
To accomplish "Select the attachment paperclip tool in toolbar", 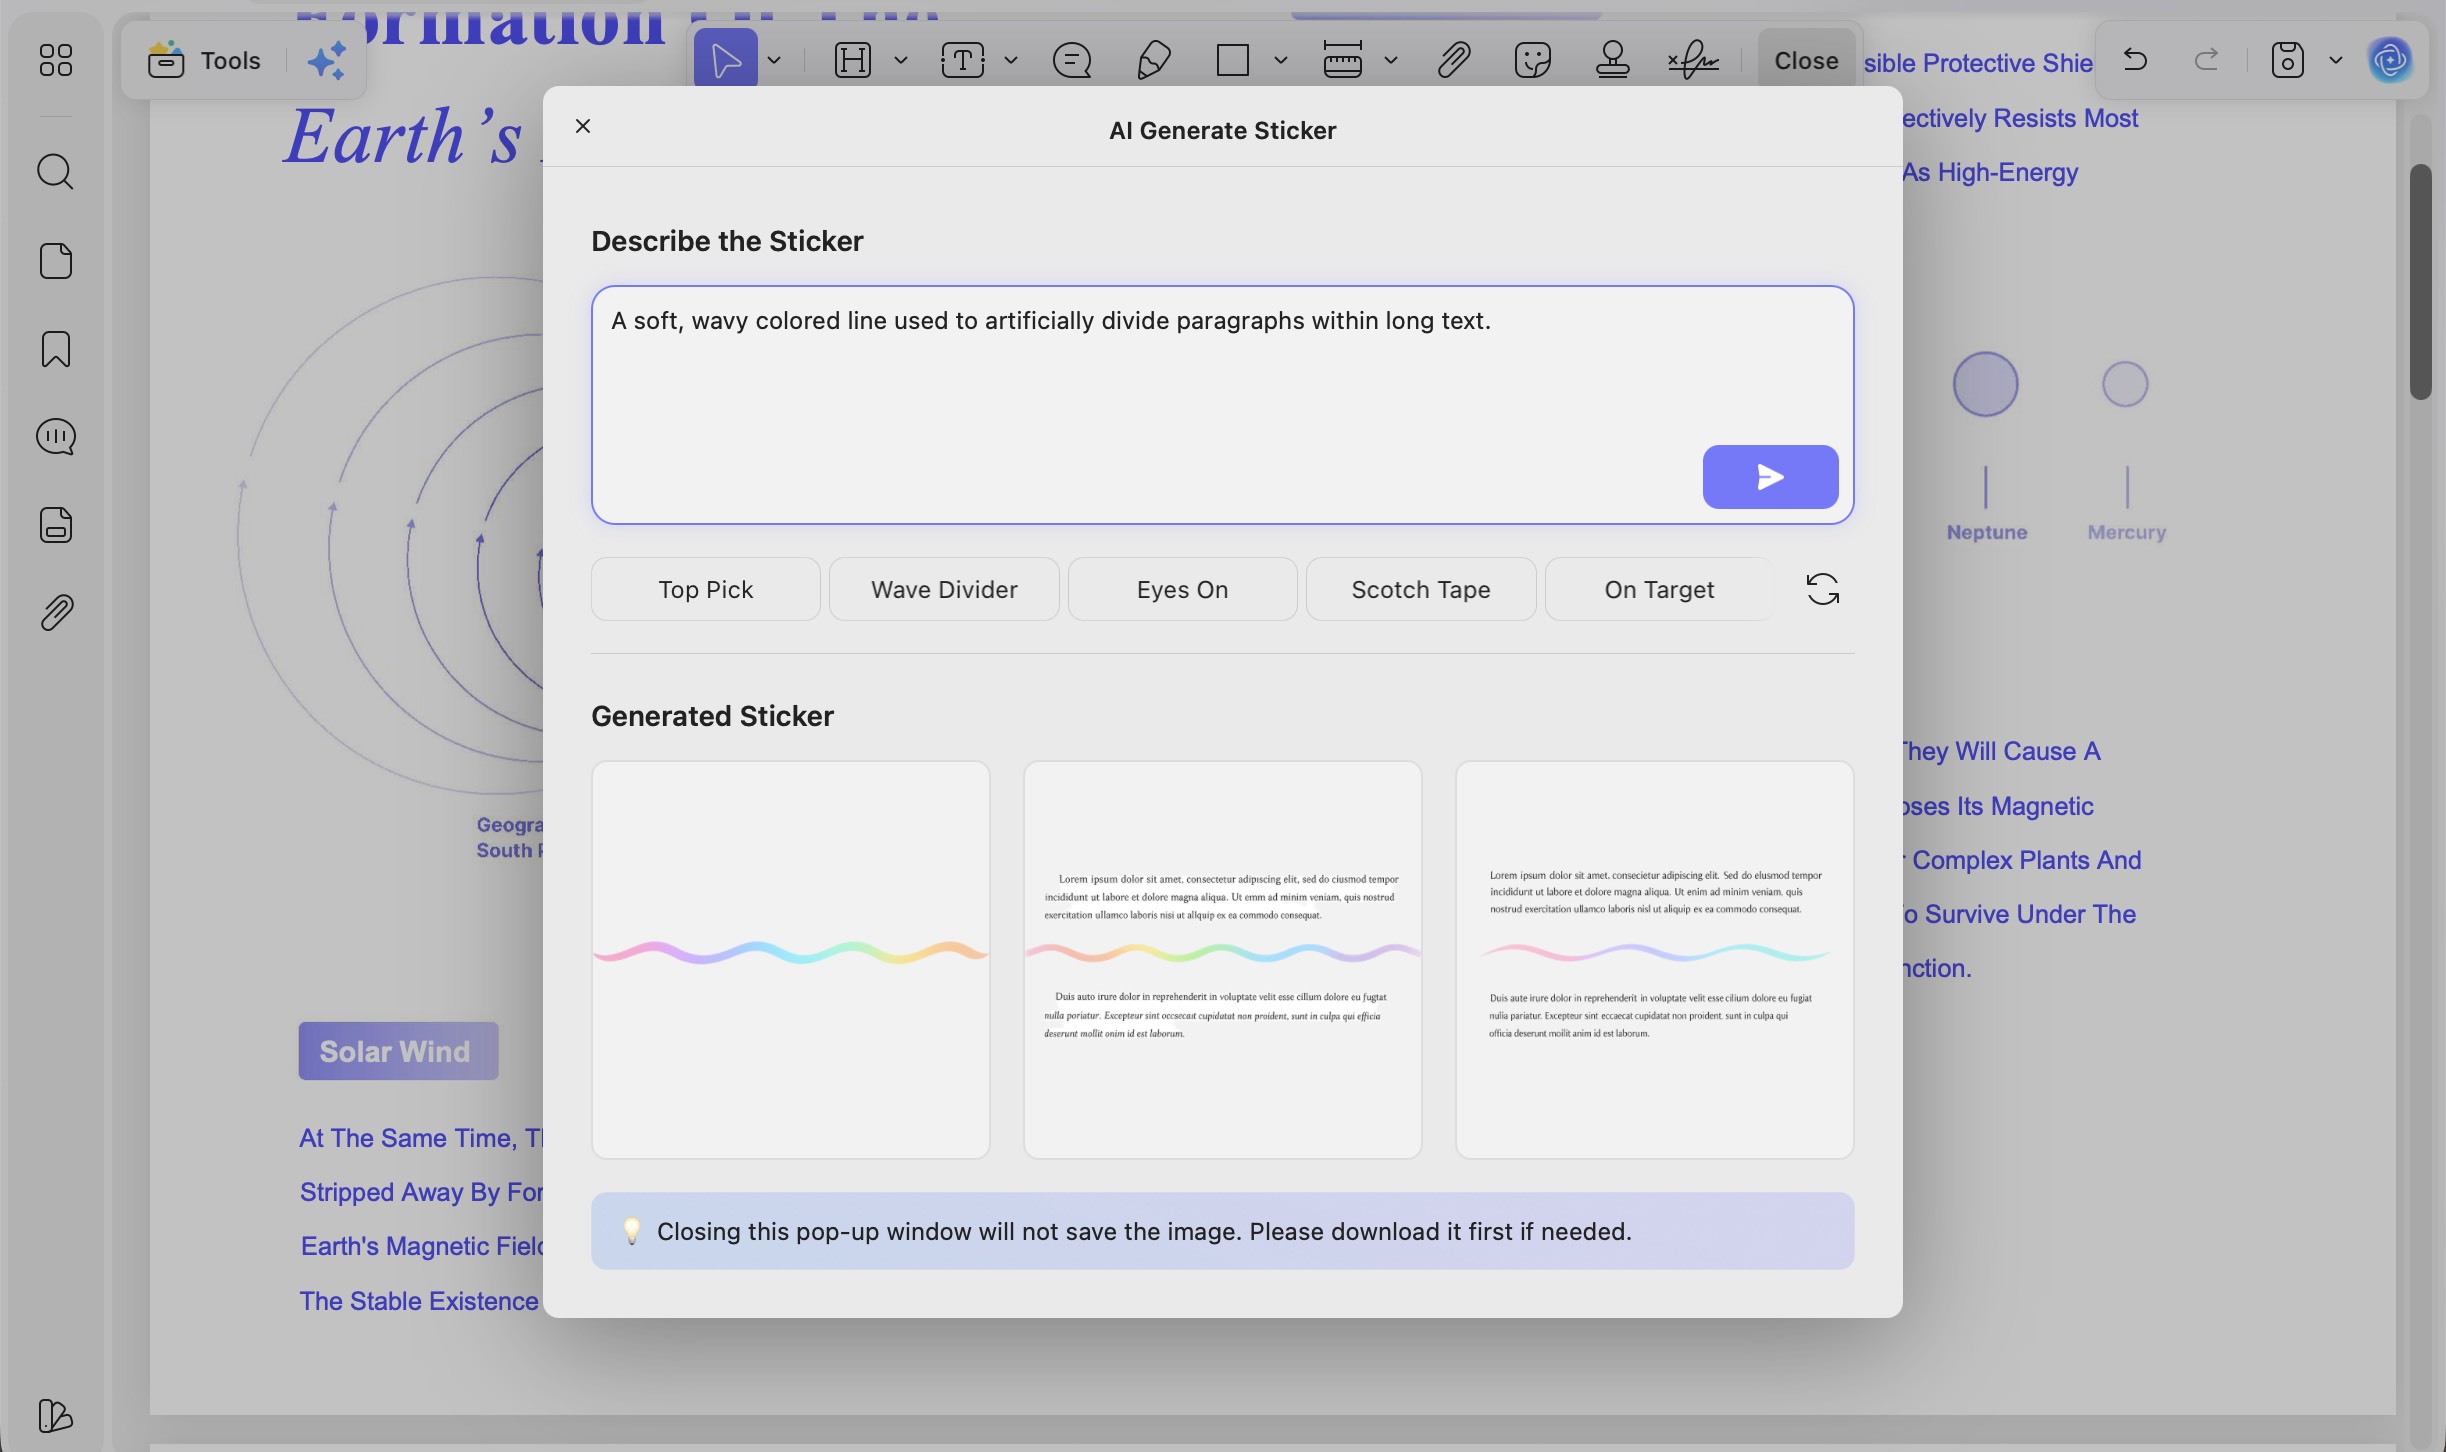I will (x=1453, y=61).
